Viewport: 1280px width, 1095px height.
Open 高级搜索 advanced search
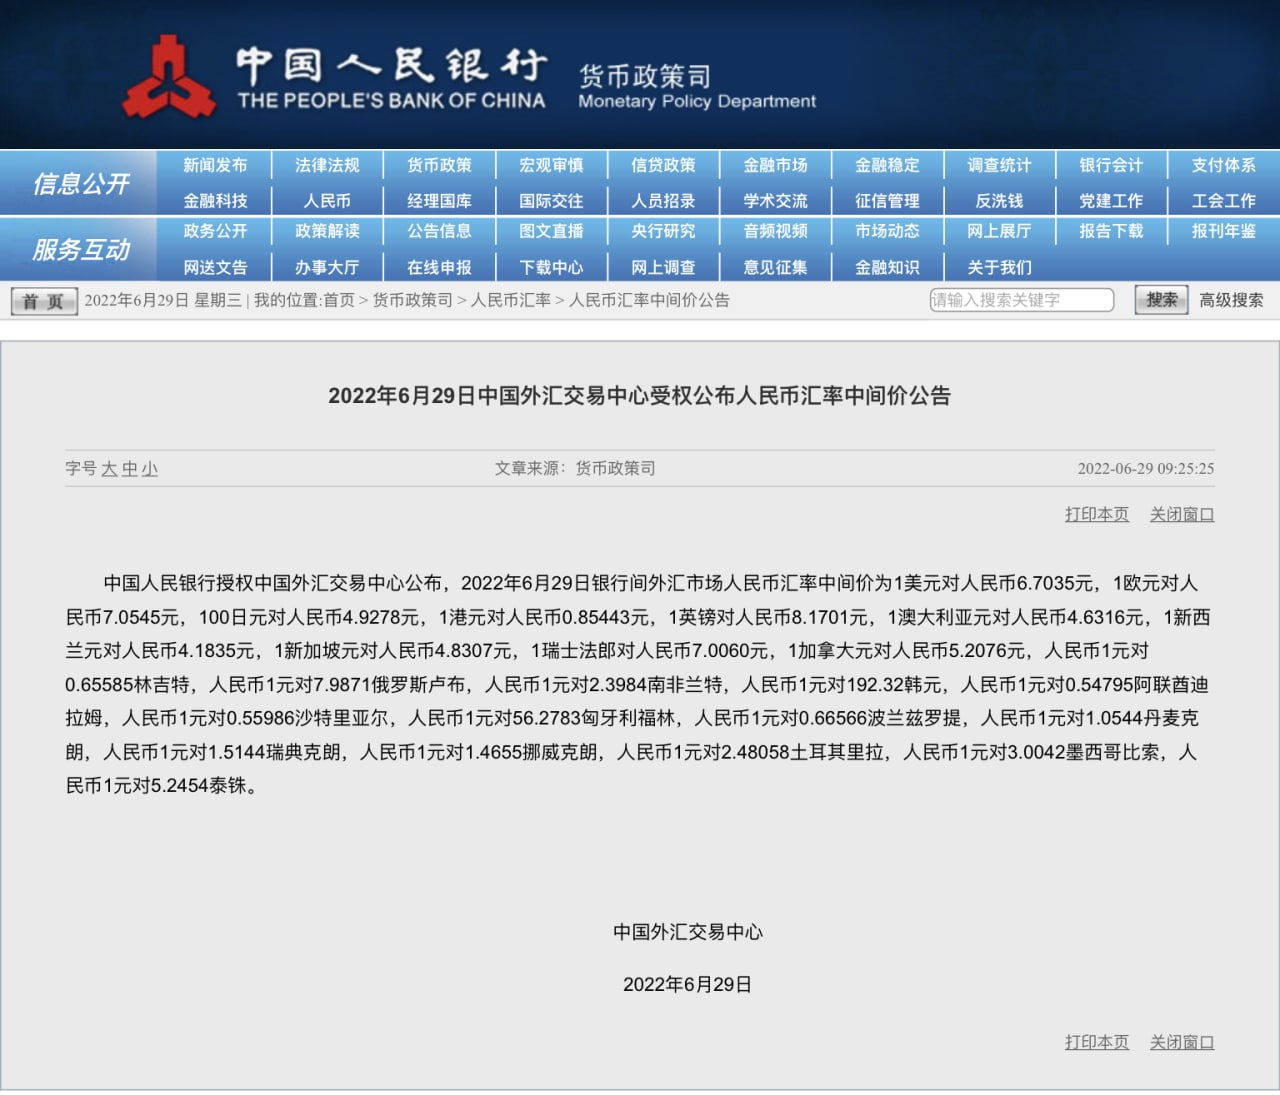pyautogui.click(x=1231, y=300)
